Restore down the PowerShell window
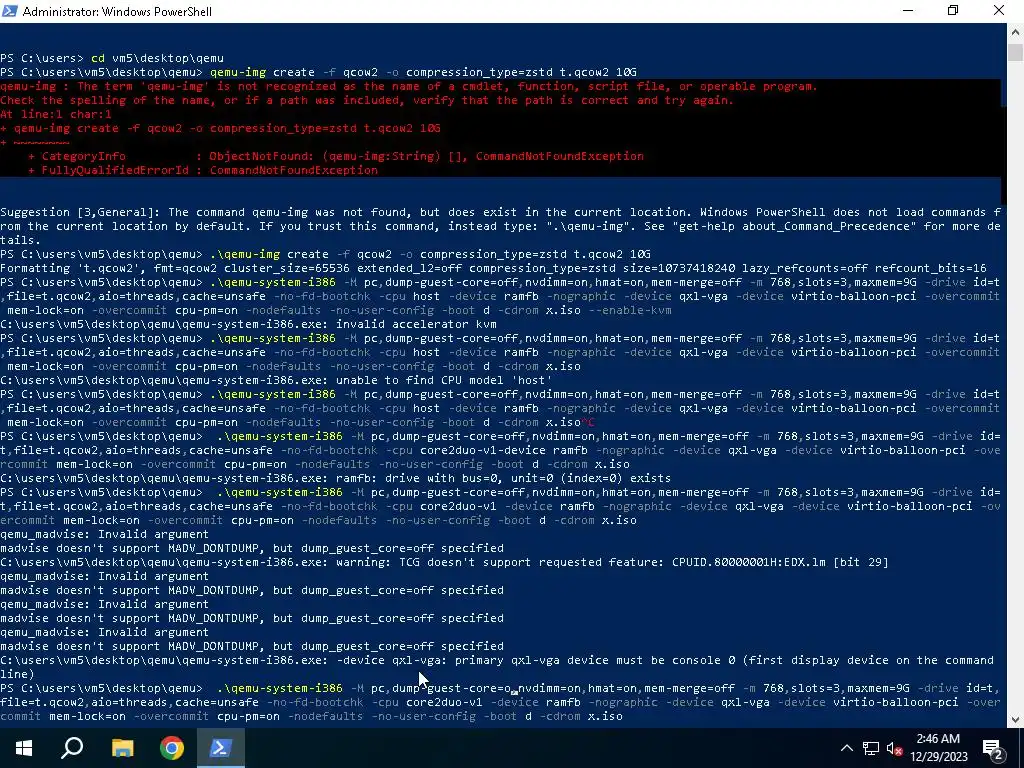This screenshot has width=1024, height=768. point(953,11)
